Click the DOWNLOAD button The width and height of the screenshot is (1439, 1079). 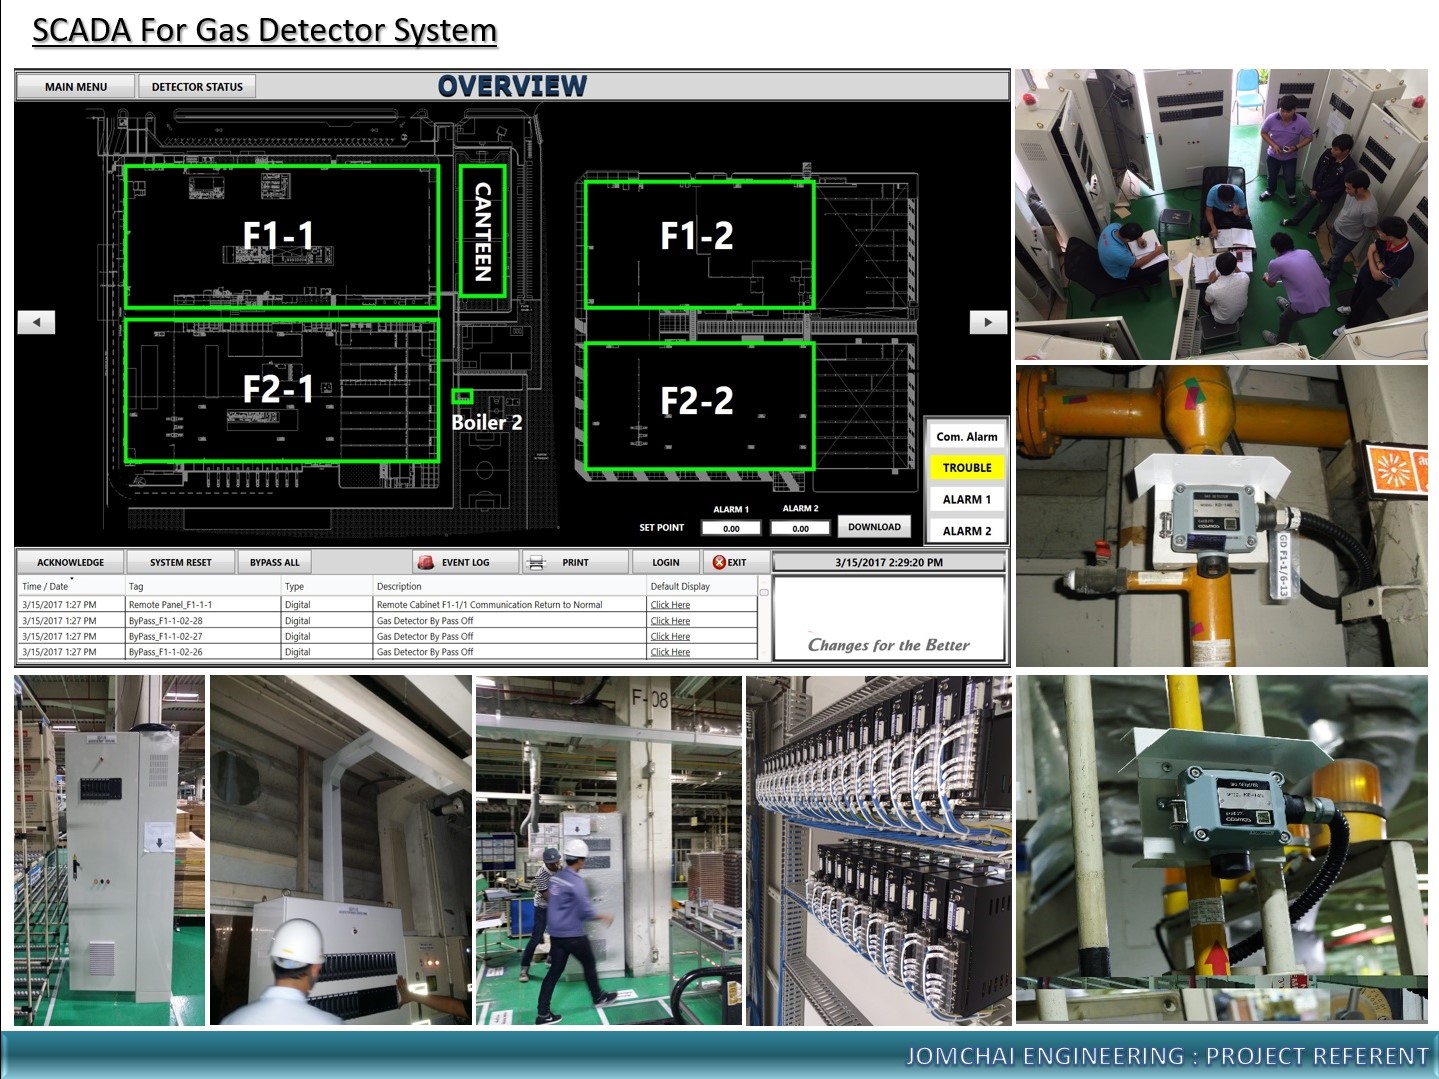tap(874, 527)
